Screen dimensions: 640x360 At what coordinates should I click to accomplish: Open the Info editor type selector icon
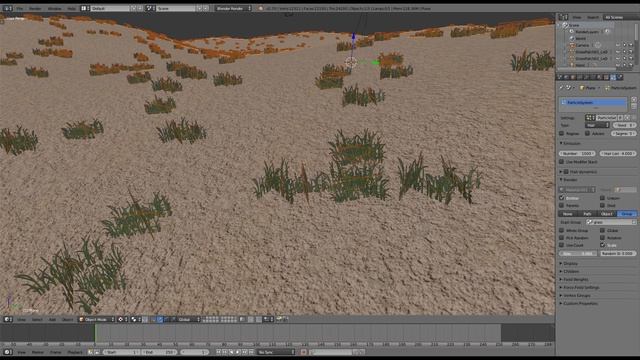click(x=7, y=8)
